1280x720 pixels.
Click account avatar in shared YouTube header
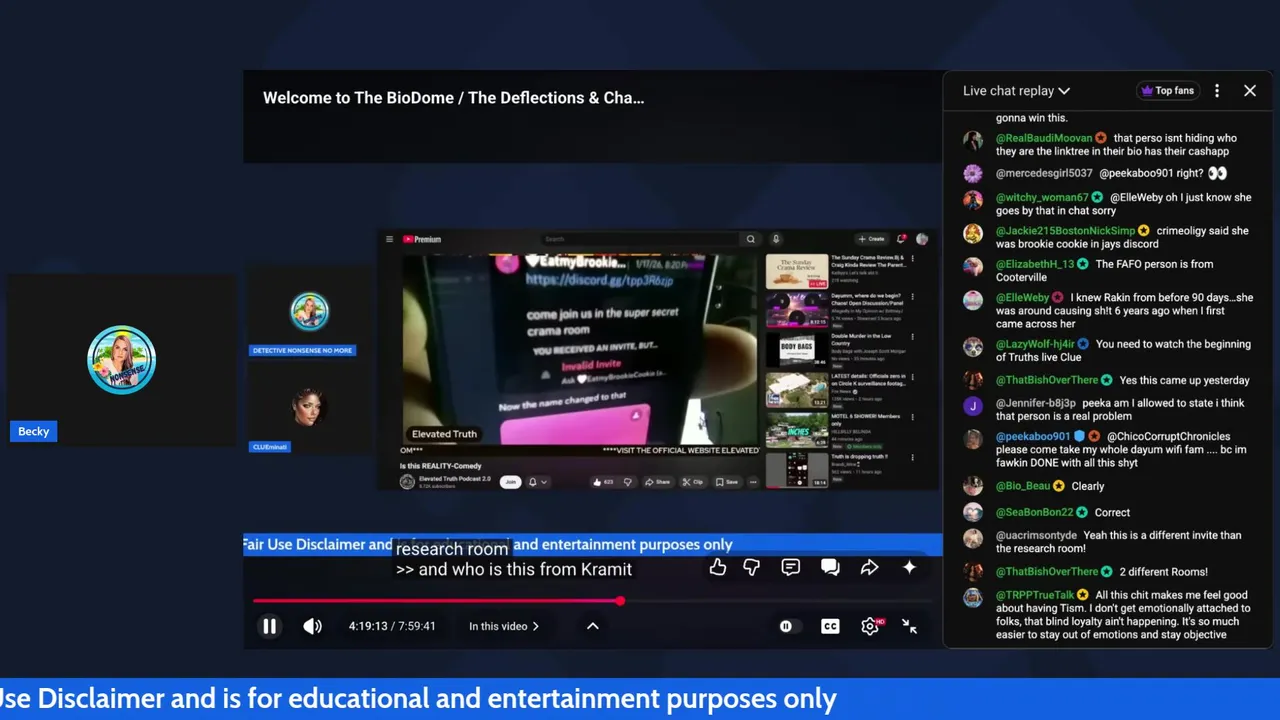tap(922, 239)
